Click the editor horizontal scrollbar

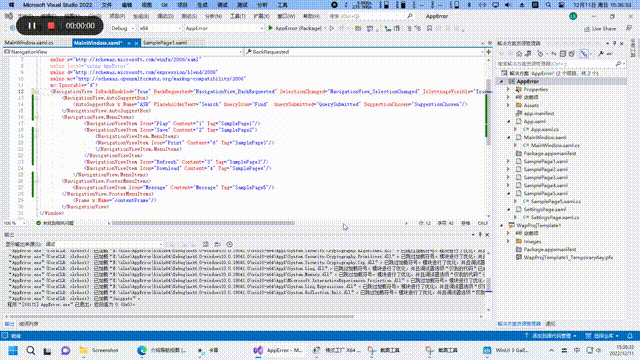pos(203,223)
